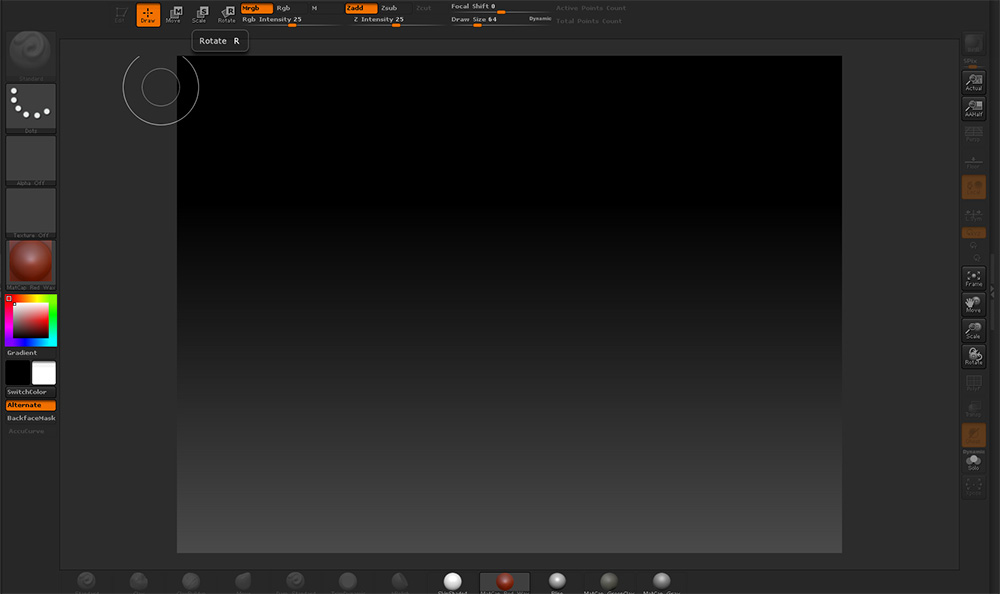Toggle the Floor grid icon
Viewport: 1000px width, 594px height.
tap(974, 161)
